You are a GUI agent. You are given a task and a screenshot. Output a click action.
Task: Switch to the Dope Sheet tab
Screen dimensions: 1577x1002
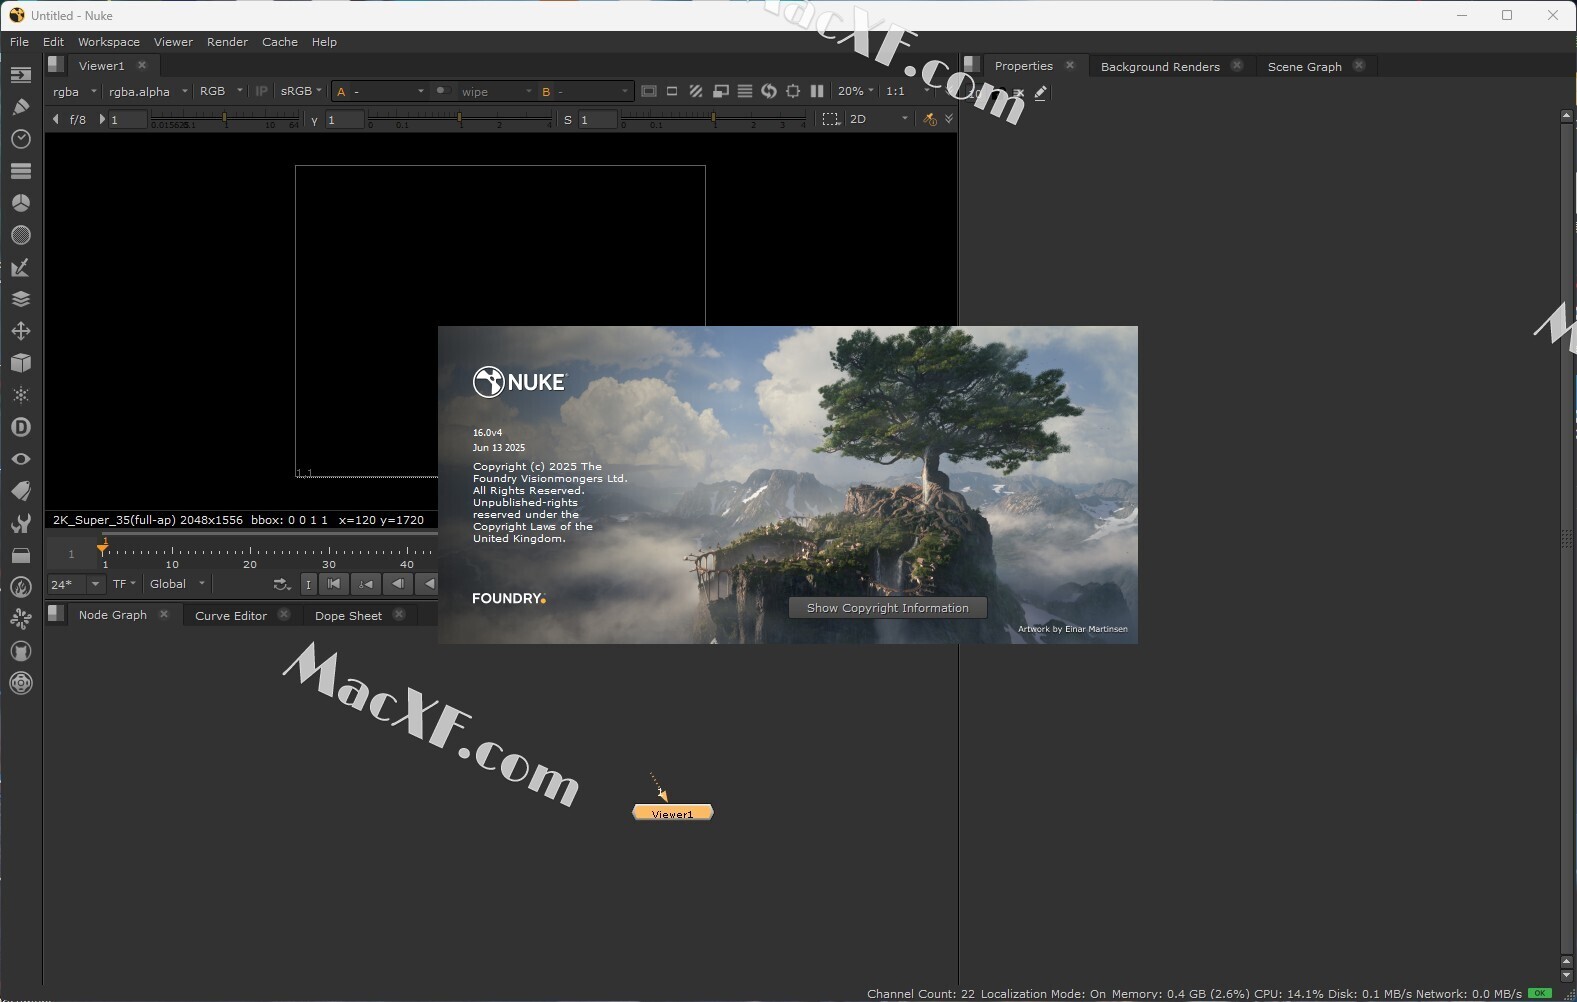point(348,616)
